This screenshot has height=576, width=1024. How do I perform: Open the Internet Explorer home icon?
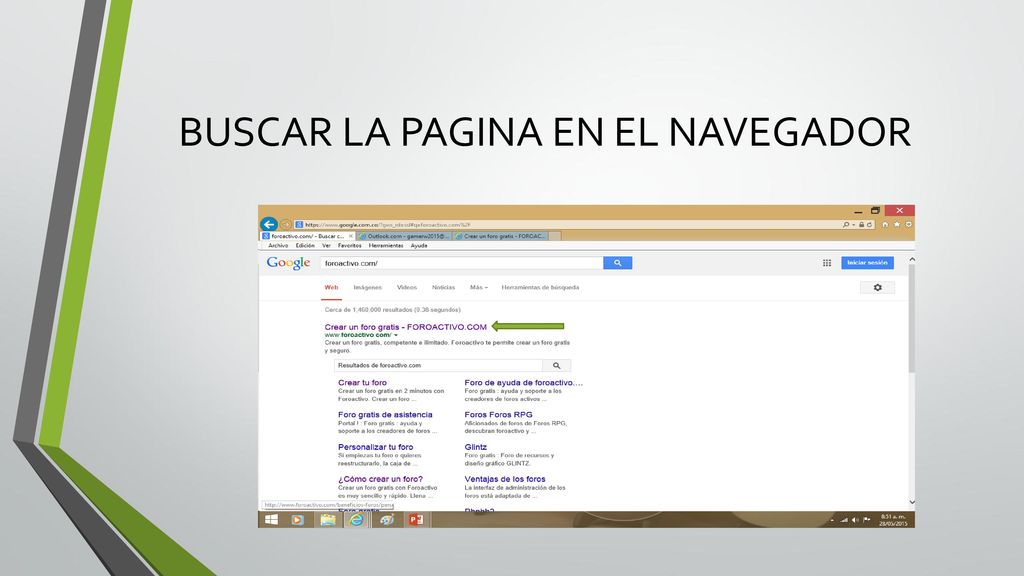[x=885, y=225]
